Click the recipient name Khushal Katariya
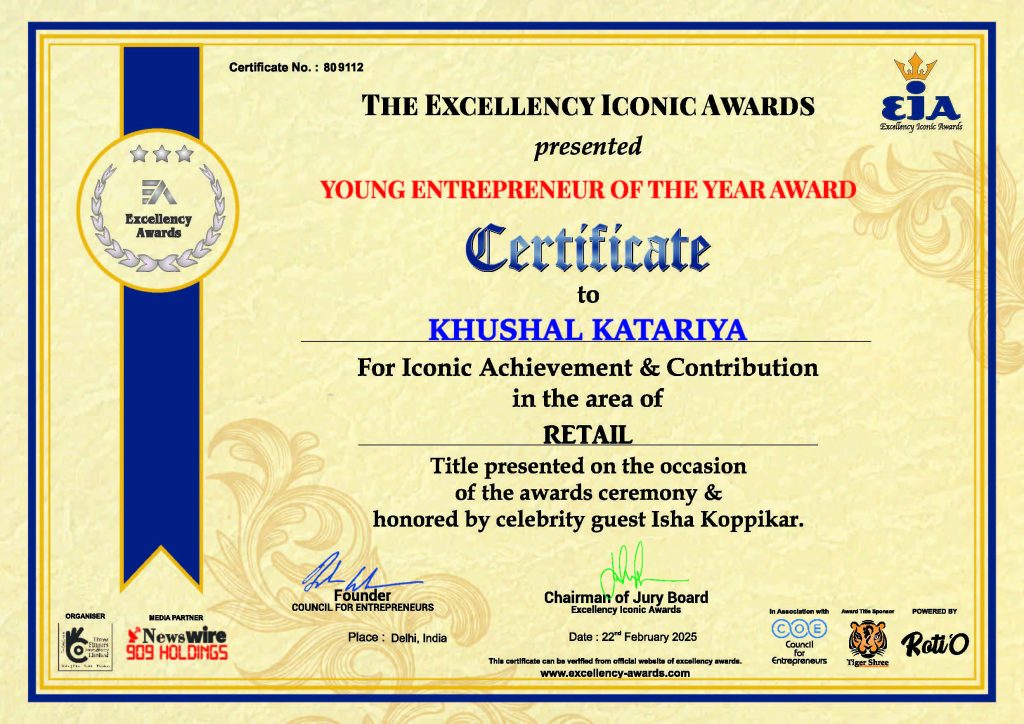The image size is (1024, 724). [x=588, y=330]
